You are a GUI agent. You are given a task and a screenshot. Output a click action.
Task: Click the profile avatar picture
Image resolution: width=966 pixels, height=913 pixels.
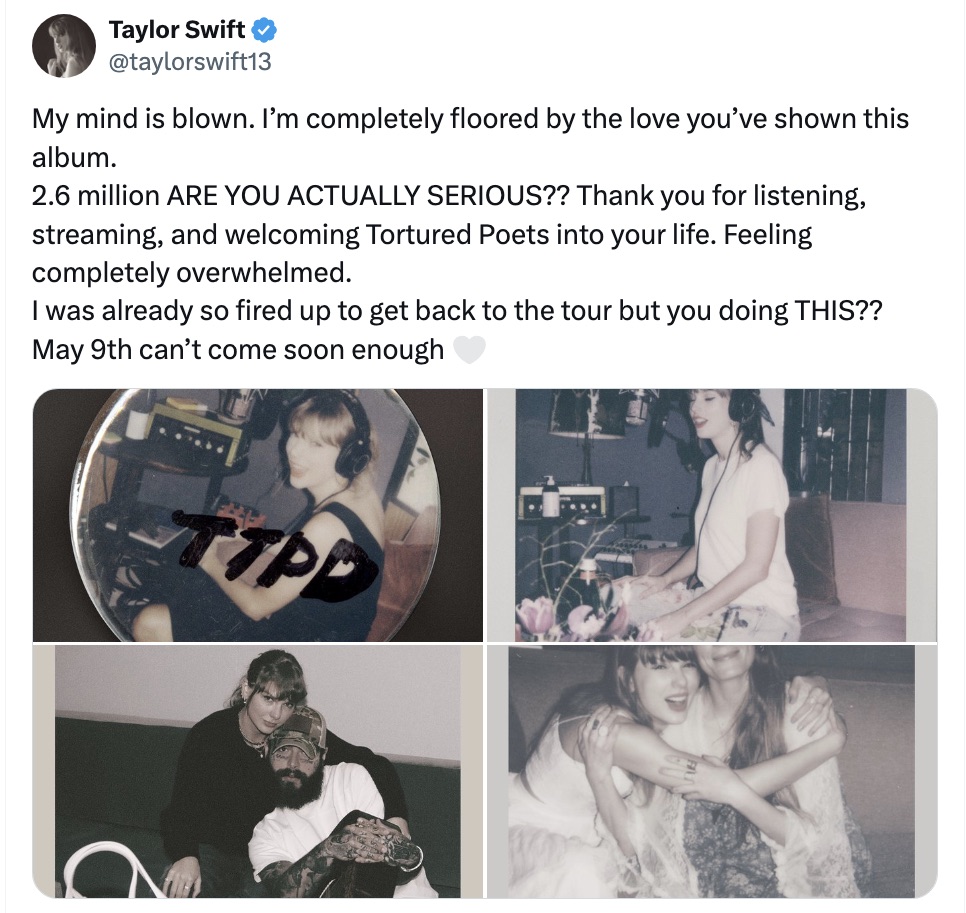tap(64, 47)
